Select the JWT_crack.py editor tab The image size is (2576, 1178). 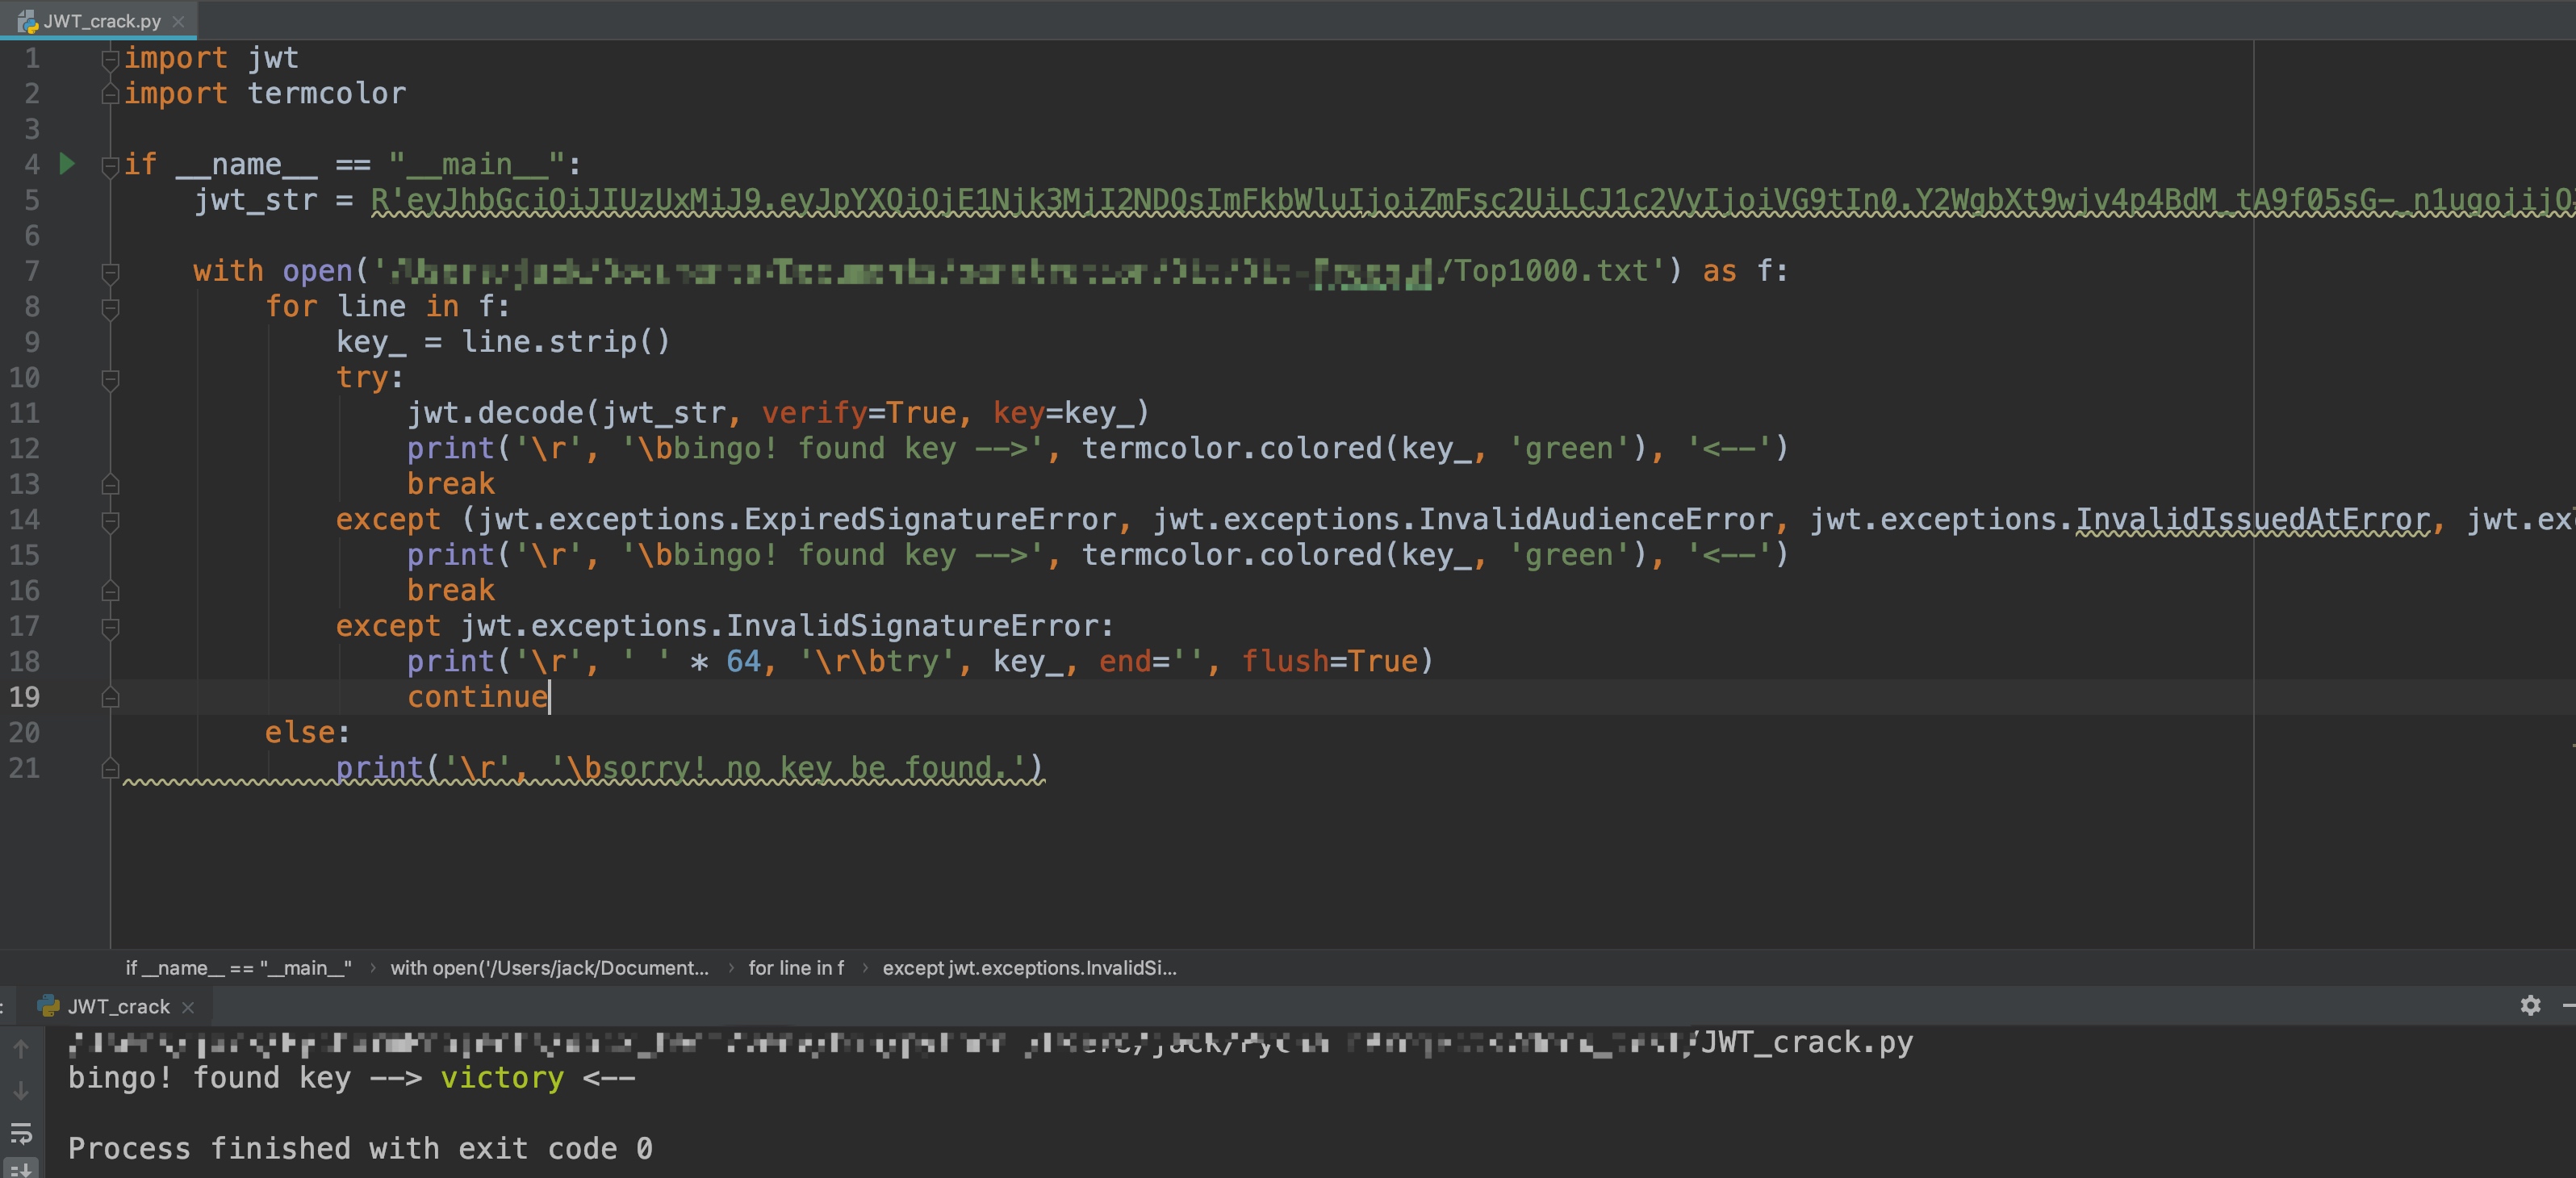(99, 20)
